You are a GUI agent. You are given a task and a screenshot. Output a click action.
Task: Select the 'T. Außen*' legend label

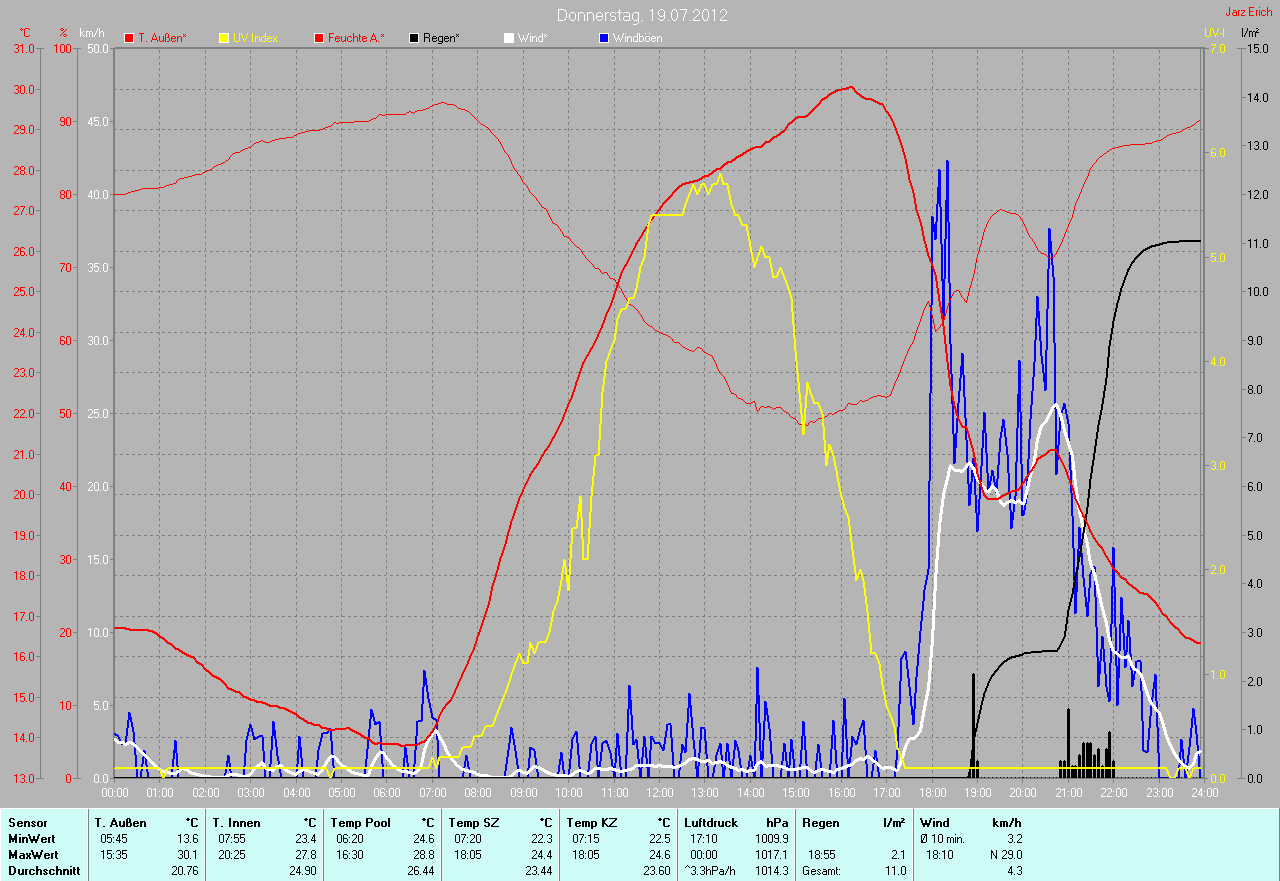[162, 38]
